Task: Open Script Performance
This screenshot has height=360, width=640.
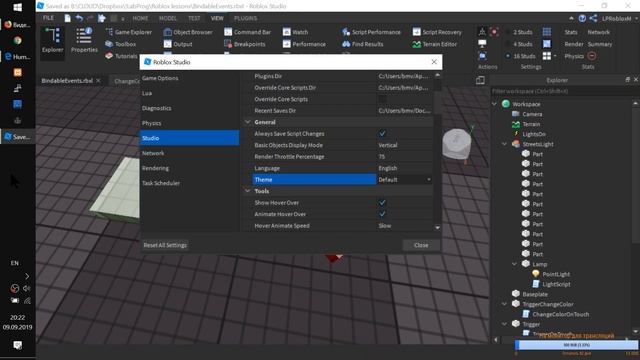Action: click(x=371, y=32)
